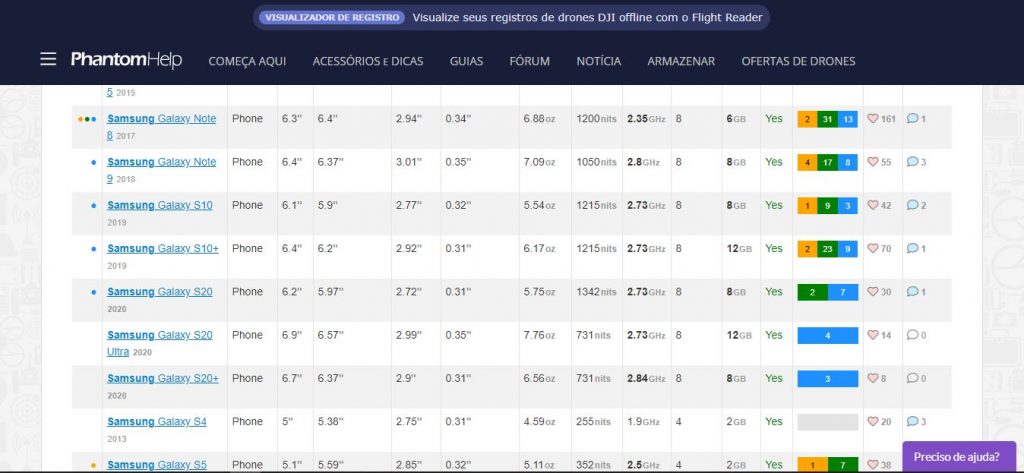The width and height of the screenshot is (1024, 473).
Task: Click heart icon in Galaxy Note 8 row
Action: point(872,119)
